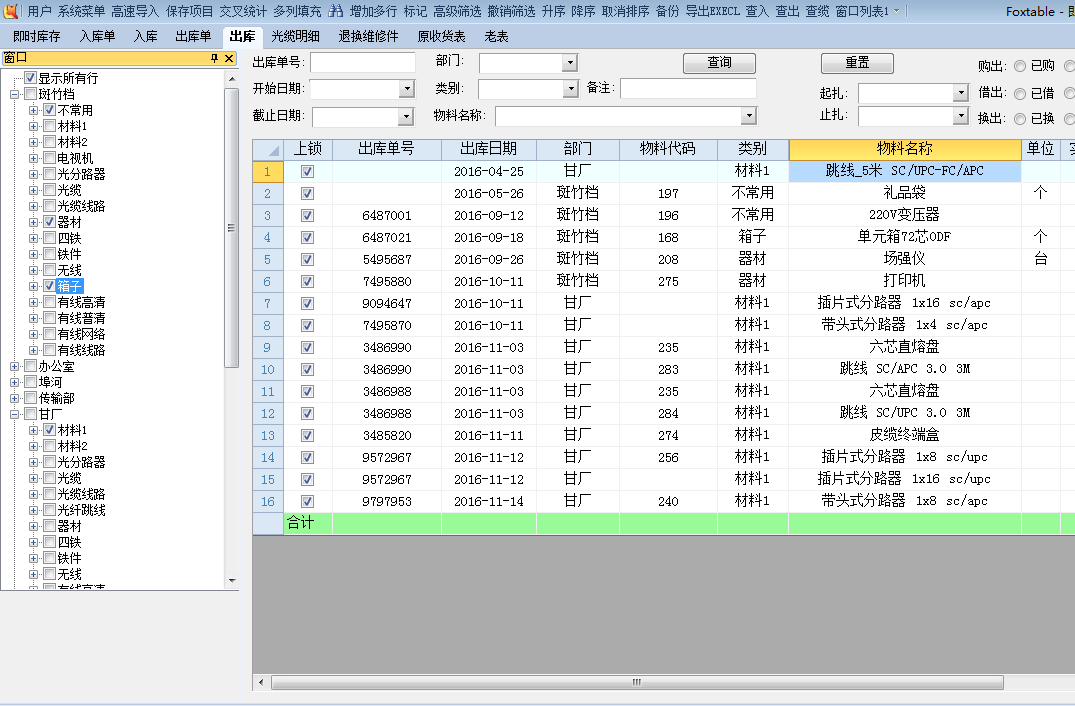
Task: Toggle the 显示所有行 checkbox
Action: 30,77
